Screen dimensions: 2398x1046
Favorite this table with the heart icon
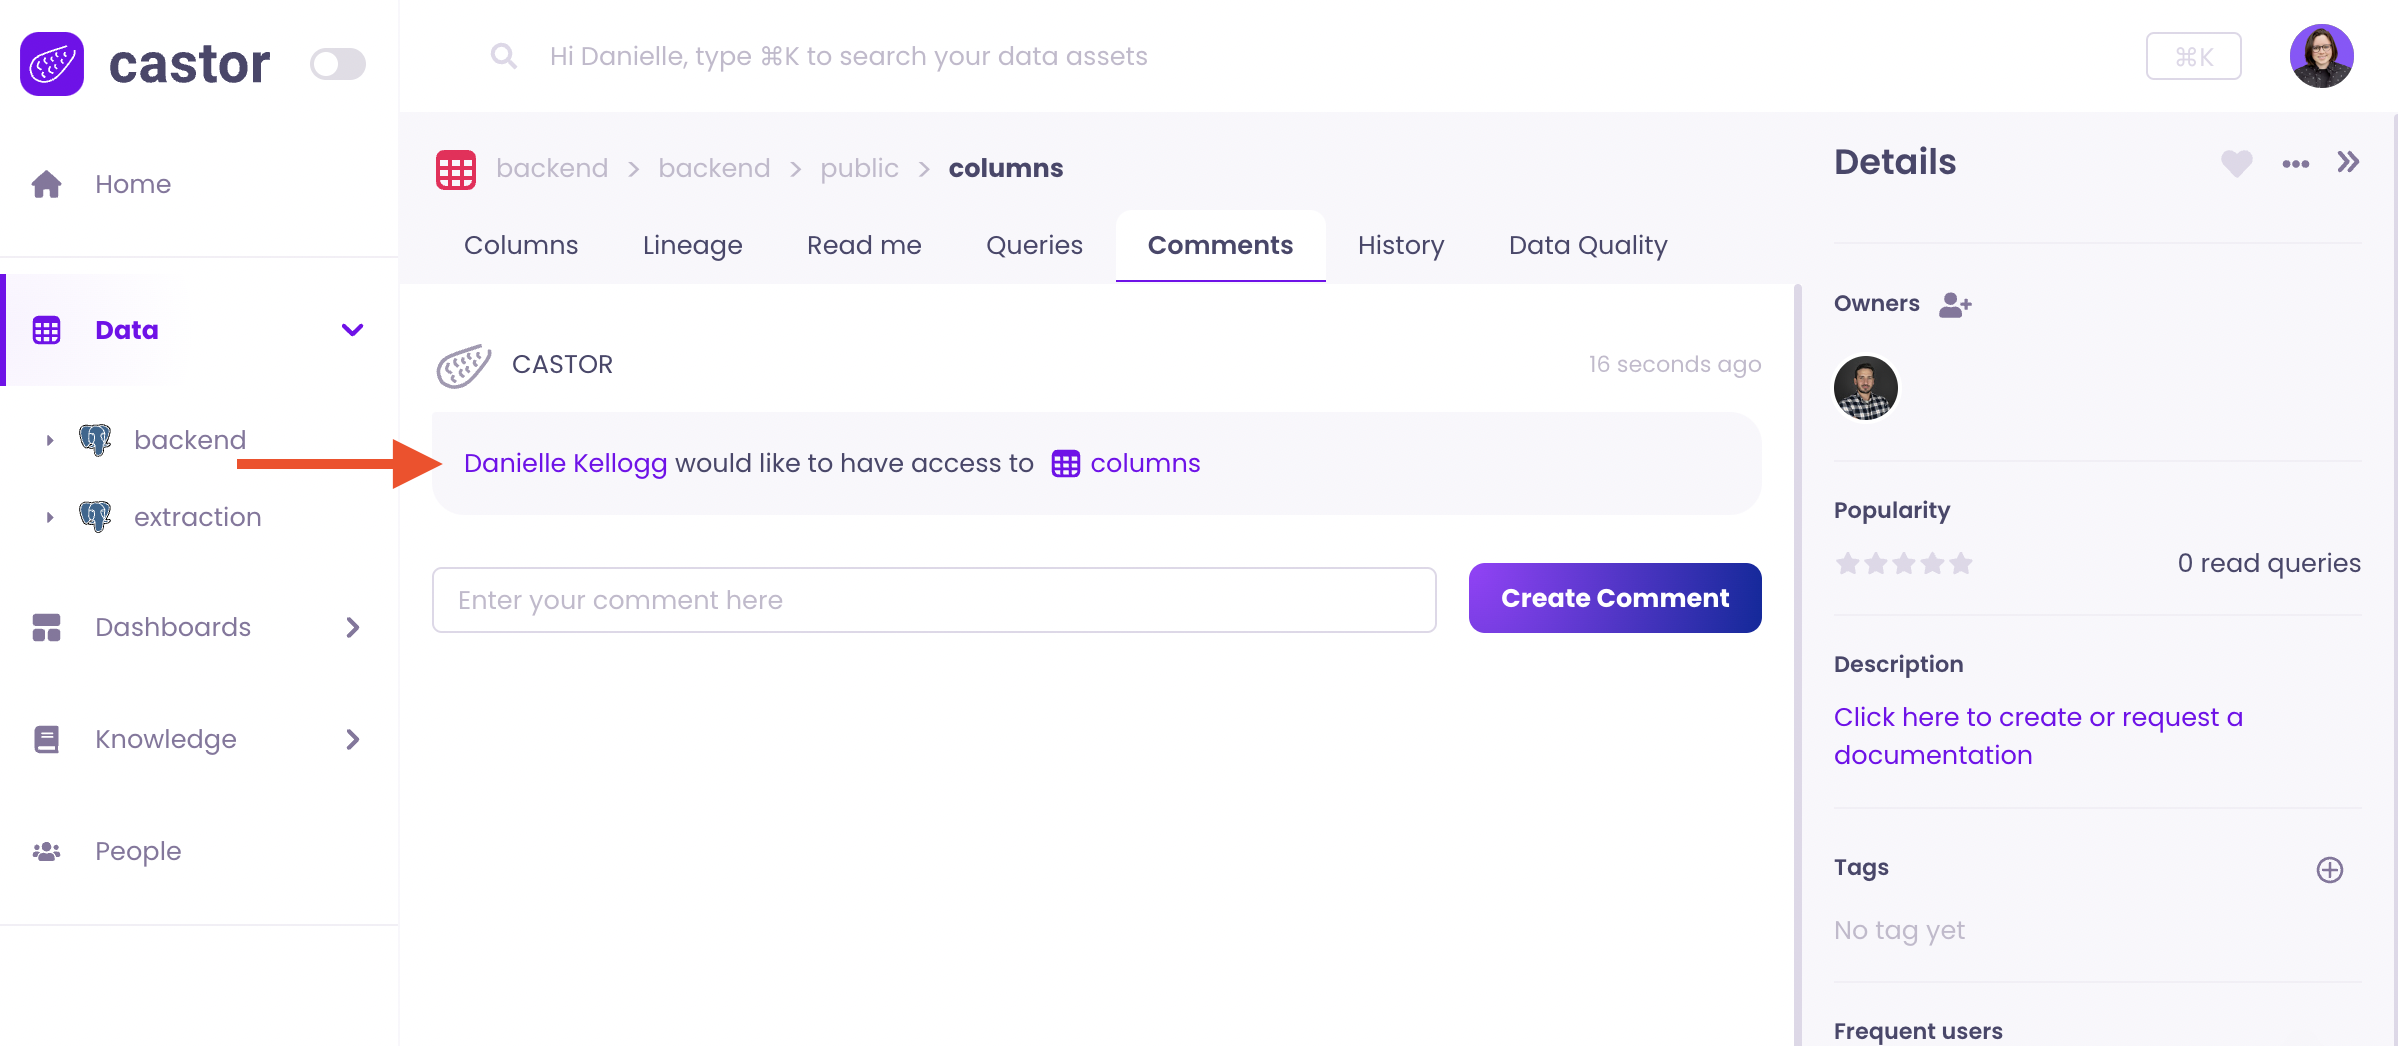[x=2236, y=163]
